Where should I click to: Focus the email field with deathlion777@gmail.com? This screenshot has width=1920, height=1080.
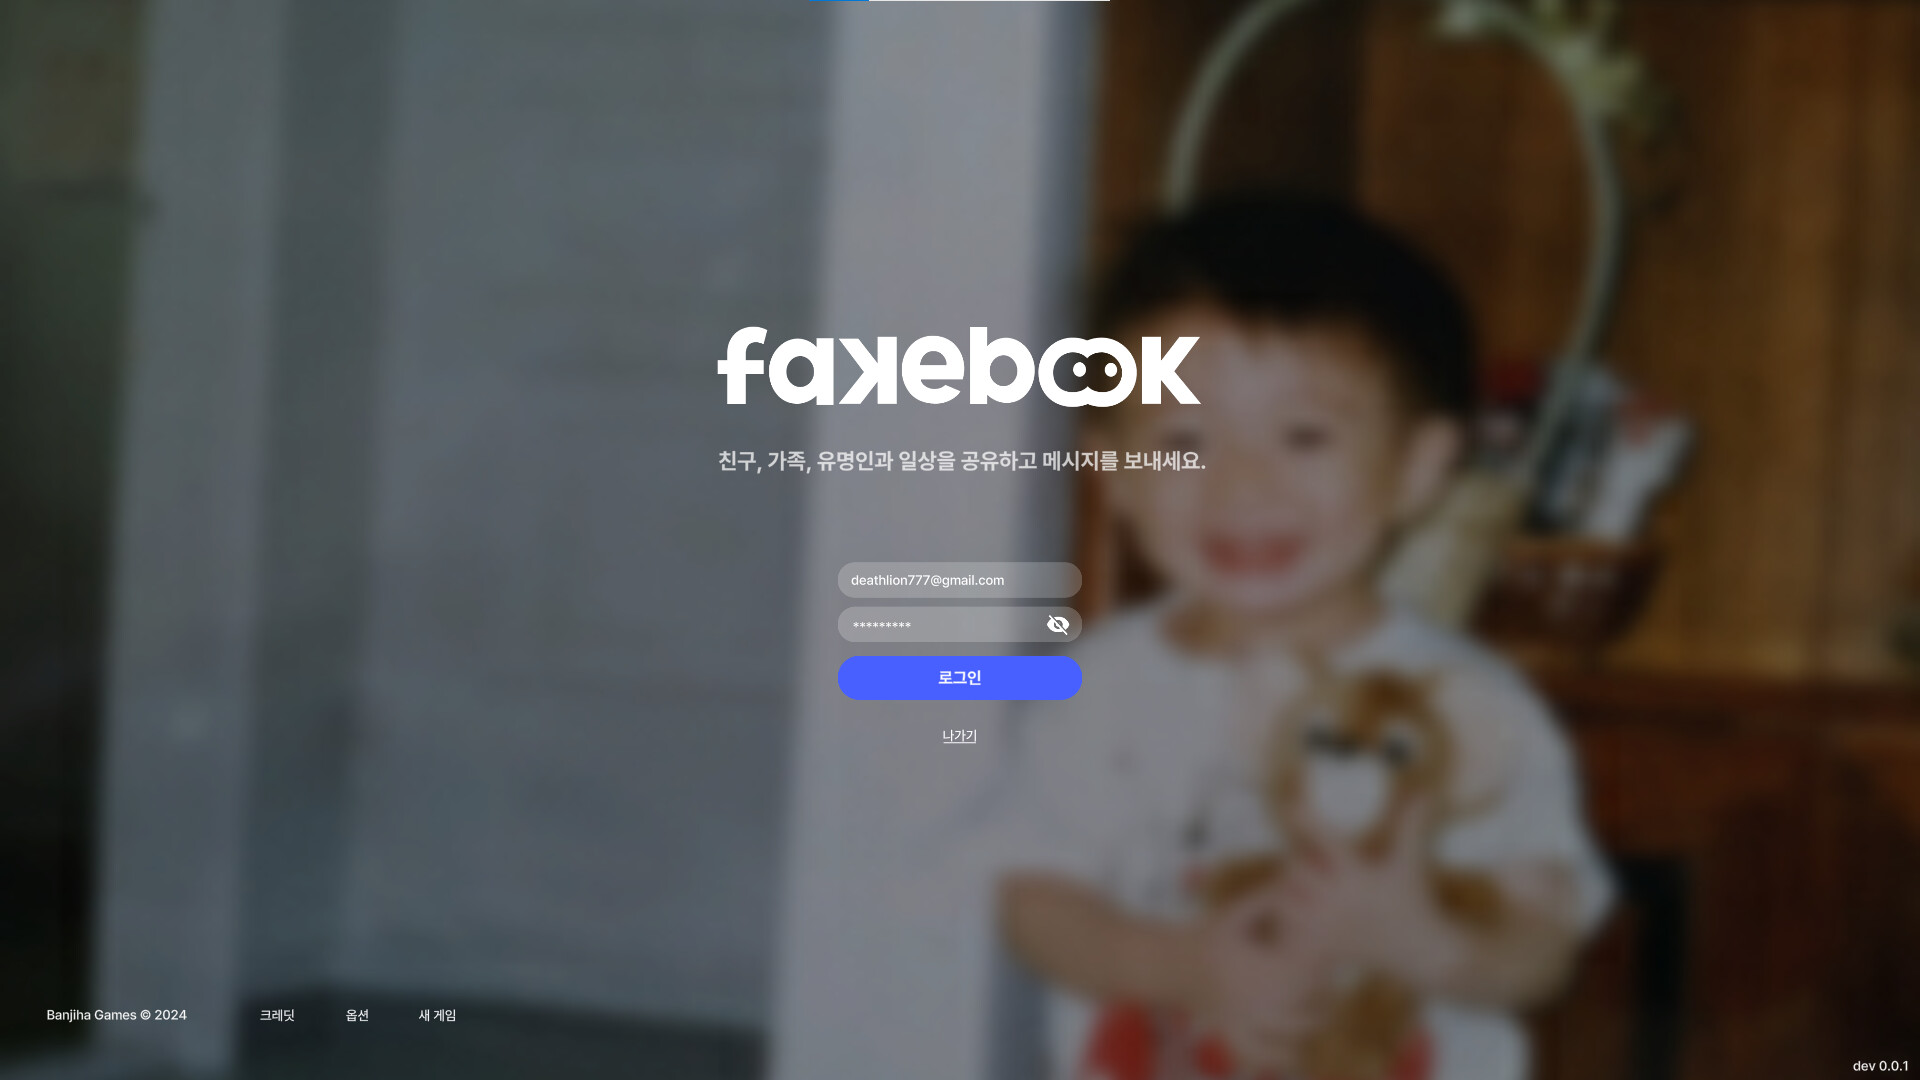(x=959, y=580)
